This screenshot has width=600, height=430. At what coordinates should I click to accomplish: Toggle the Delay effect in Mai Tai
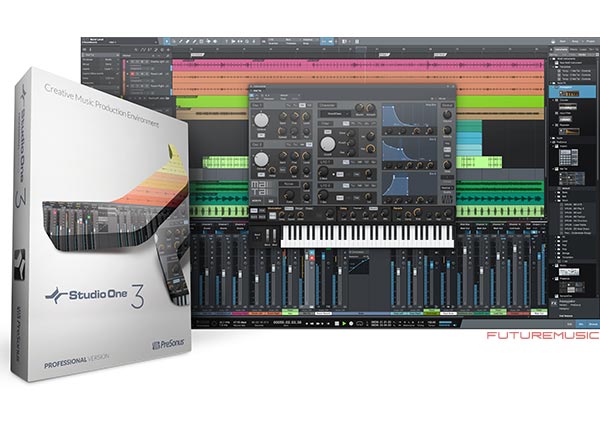[x=342, y=208]
